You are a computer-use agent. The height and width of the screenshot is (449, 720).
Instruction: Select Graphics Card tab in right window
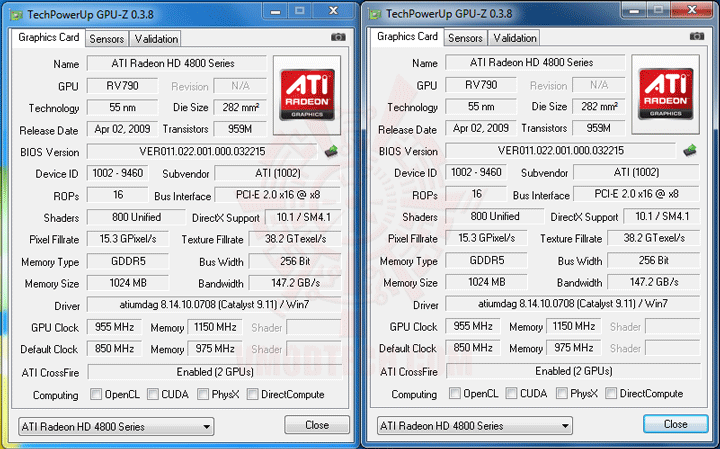coord(407,36)
